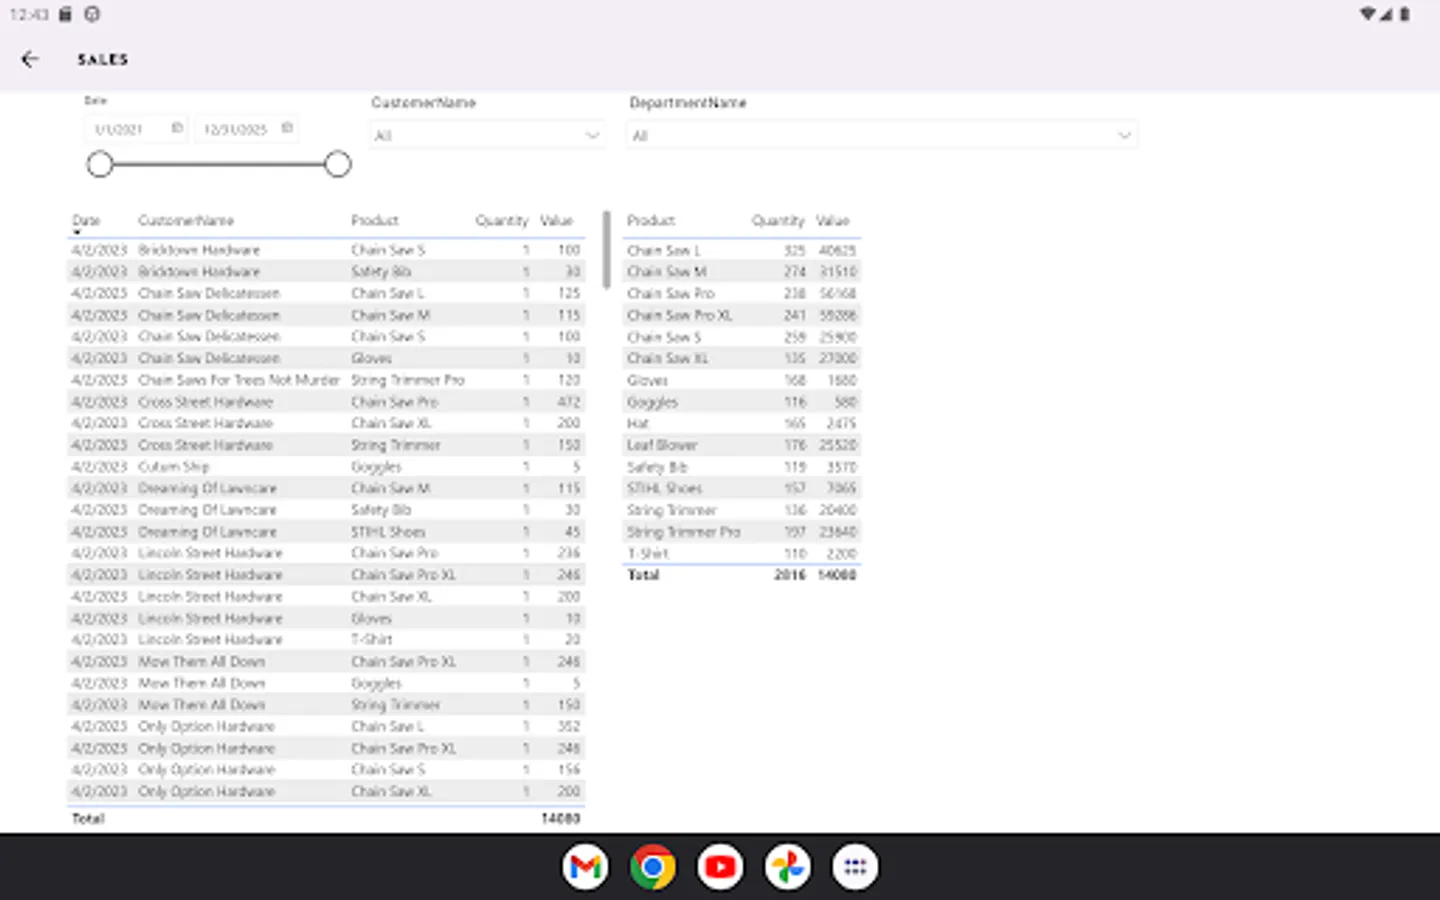Open Chrome from the taskbar

(652, 867)
